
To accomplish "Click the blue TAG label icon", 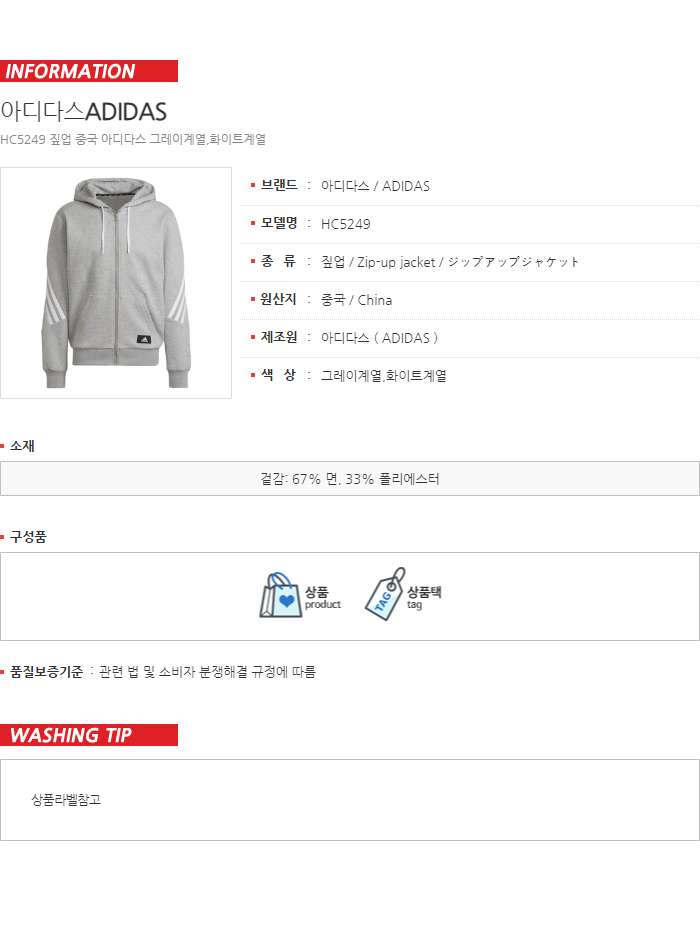I will pyautogui.click(x=385, y=594).
